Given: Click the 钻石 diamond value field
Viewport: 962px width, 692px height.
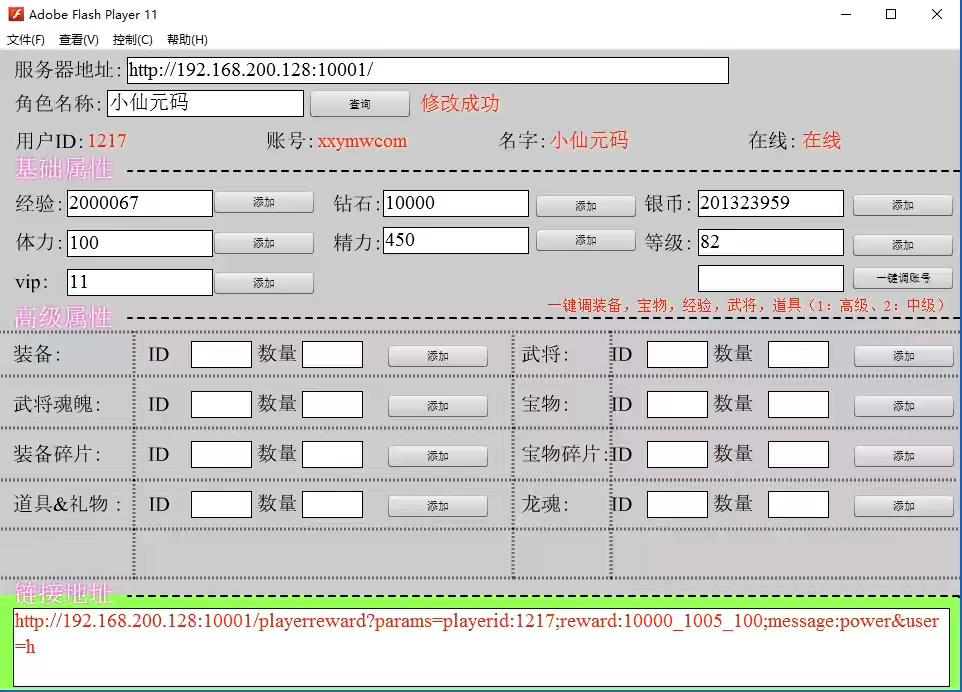Looking at the screenshot, I should pyautogui.click(x=456, y=203).
